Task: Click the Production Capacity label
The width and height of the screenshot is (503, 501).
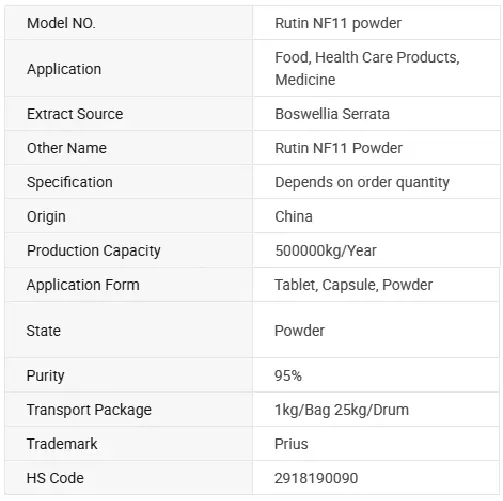Action: (x=94, y=251)
